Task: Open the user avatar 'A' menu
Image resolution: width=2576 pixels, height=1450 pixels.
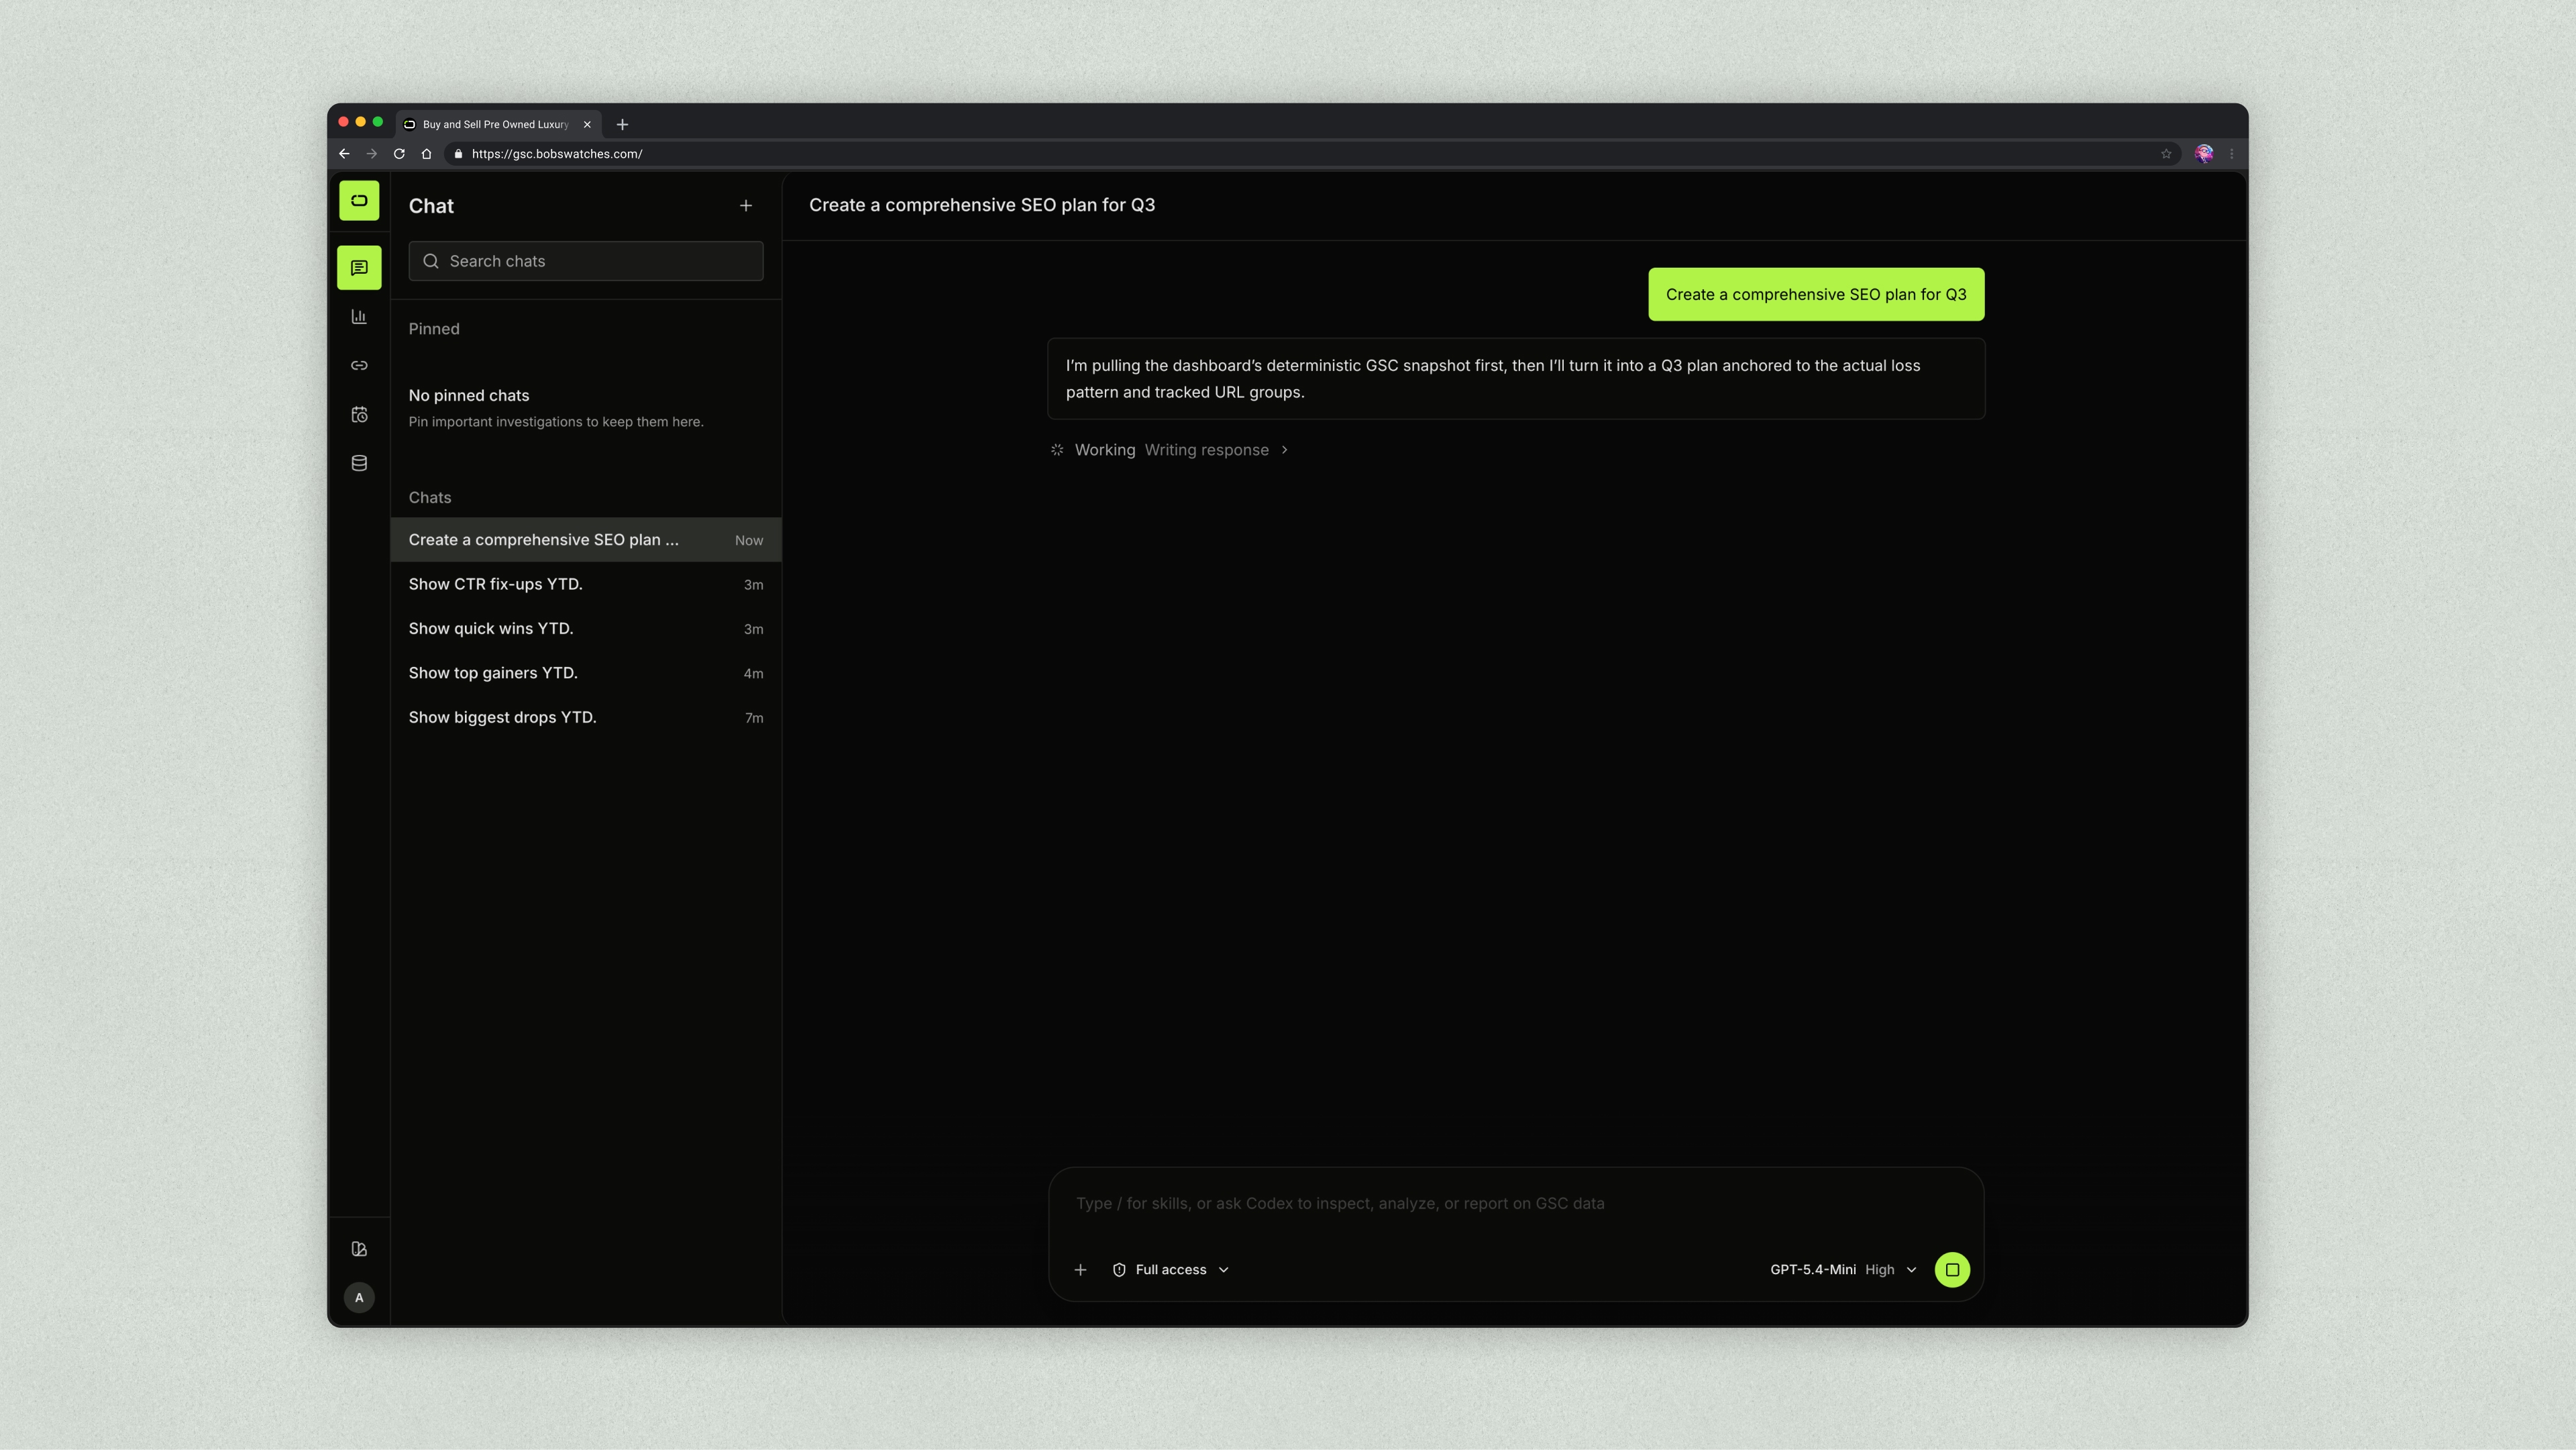Action: pos(359,1298)
